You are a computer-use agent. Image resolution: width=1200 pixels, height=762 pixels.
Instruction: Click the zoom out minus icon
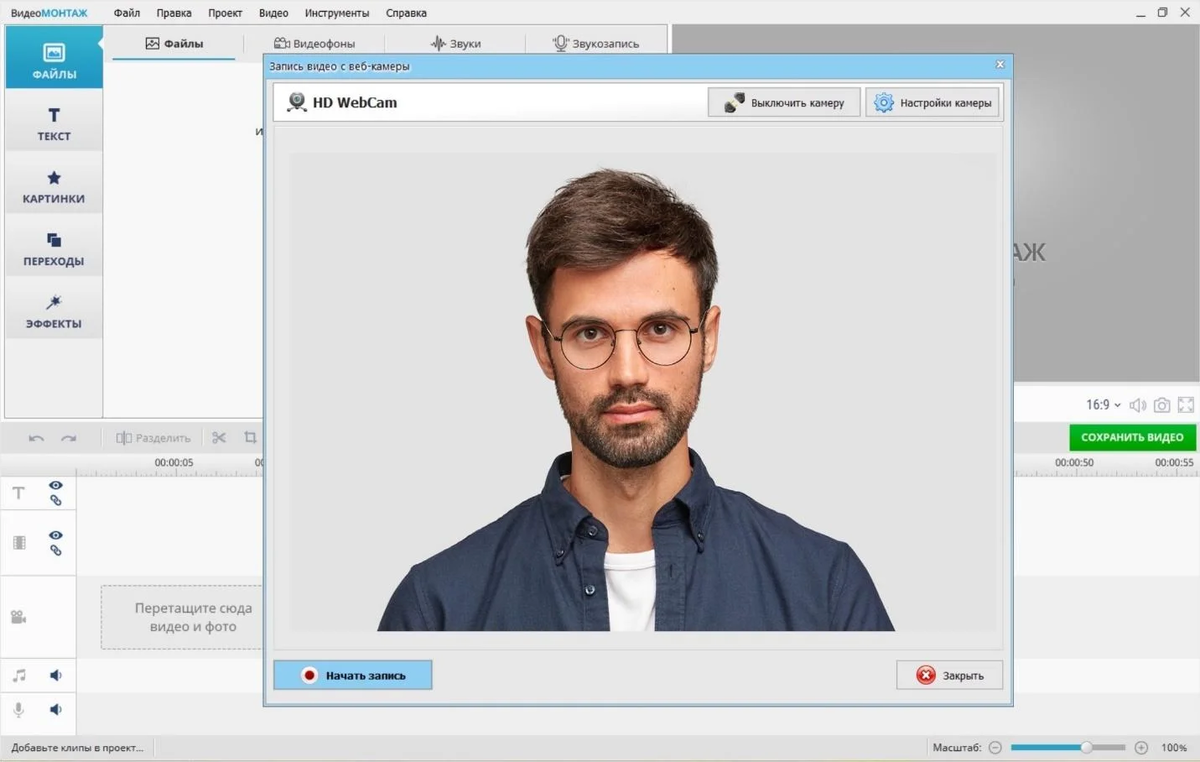point(995,747)
